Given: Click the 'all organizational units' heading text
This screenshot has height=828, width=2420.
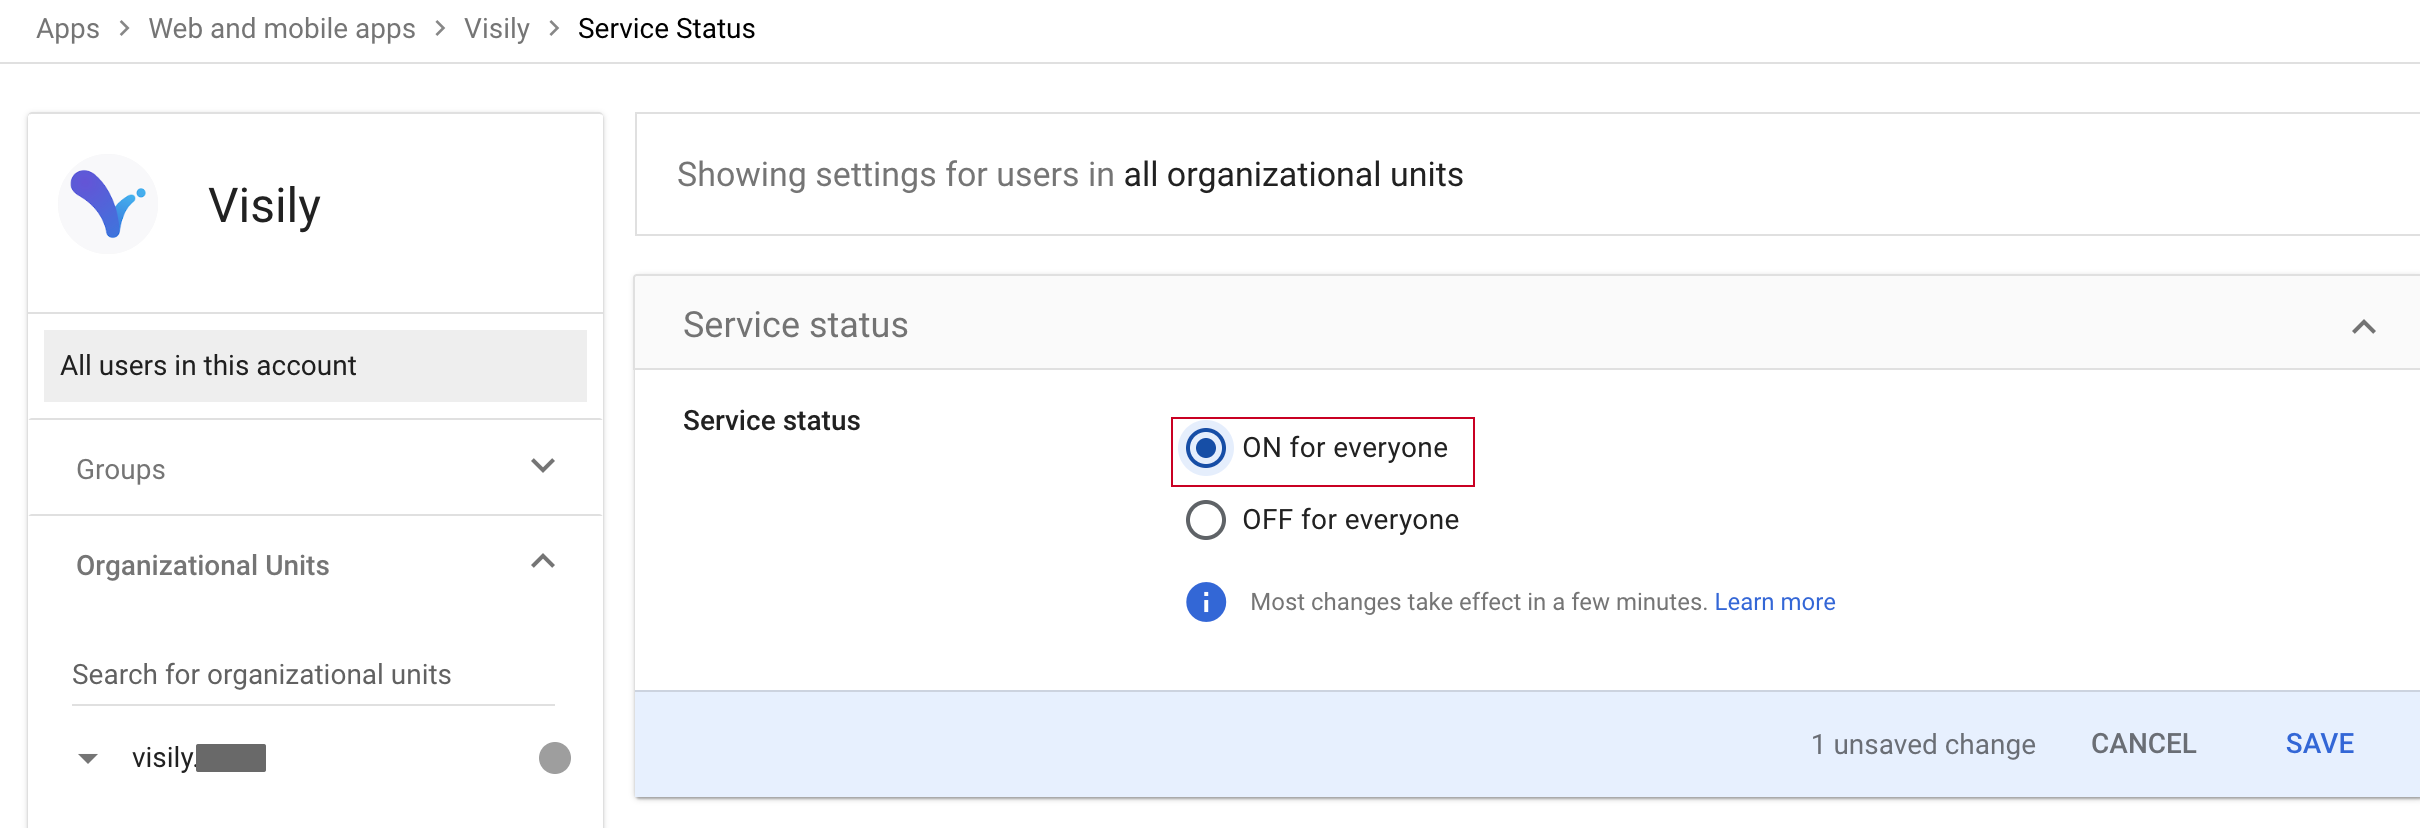Looking at the screenshot, I should pos(1293,175).
